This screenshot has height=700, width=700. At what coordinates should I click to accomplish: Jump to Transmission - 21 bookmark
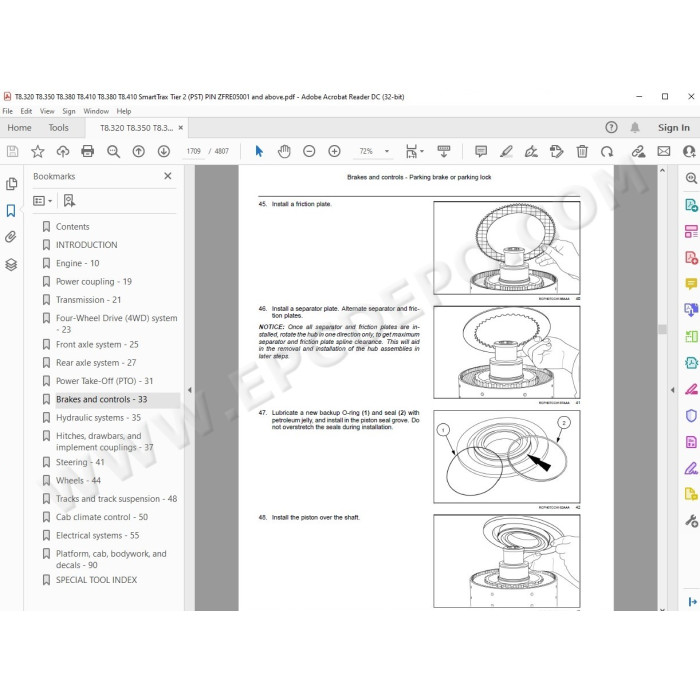(x=88, y=300)
